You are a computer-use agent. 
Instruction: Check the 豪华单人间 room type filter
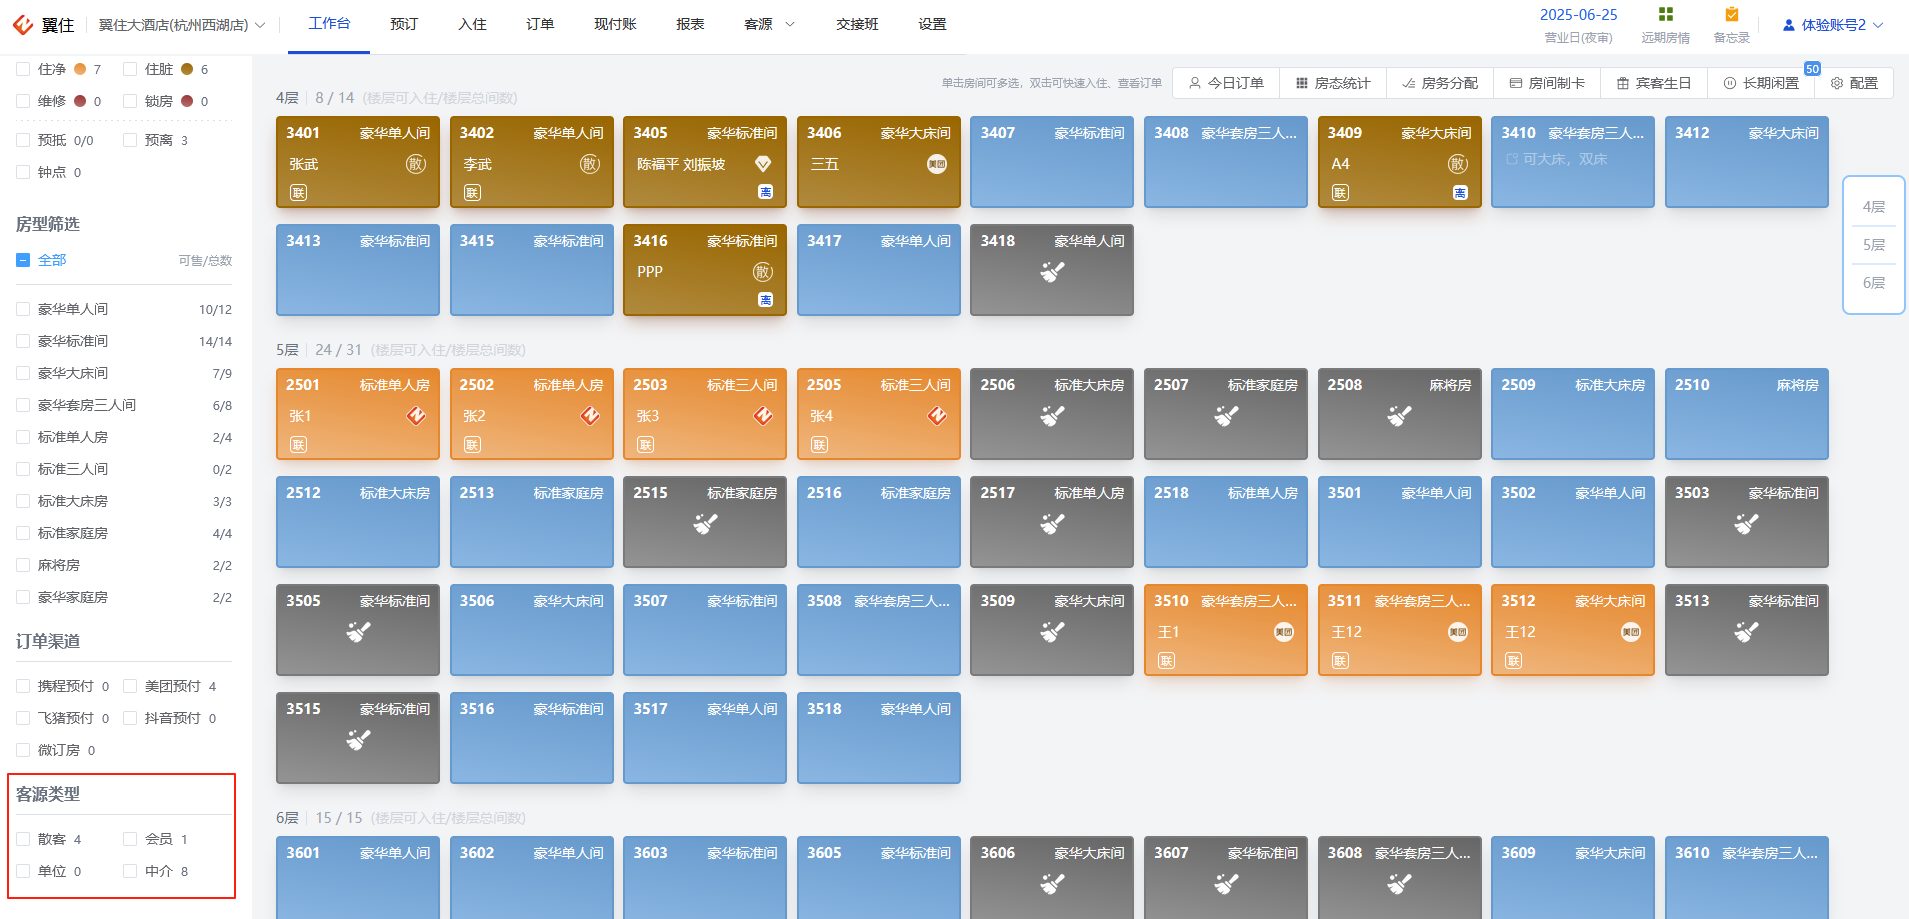[x=23, y=309]
